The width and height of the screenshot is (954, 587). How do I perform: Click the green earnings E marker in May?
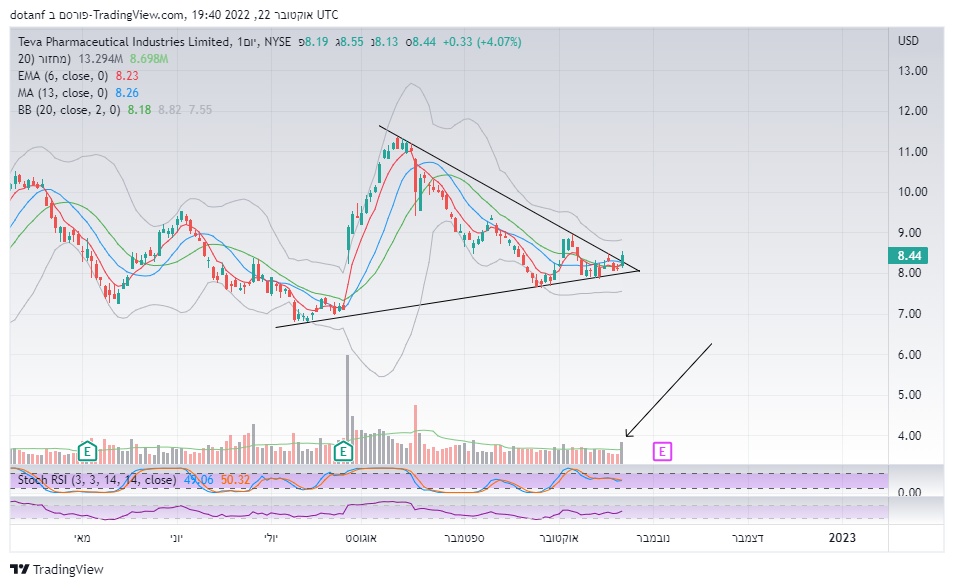coord(88,451)
